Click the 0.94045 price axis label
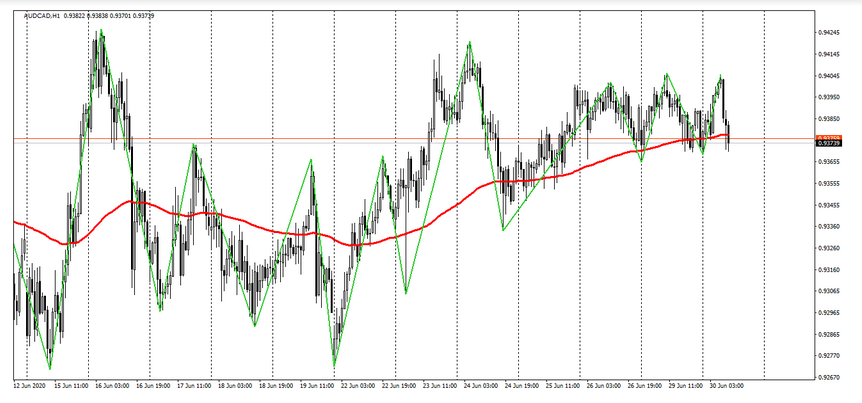The height and width of the screenshot is (403, 862). click(827, 76)
